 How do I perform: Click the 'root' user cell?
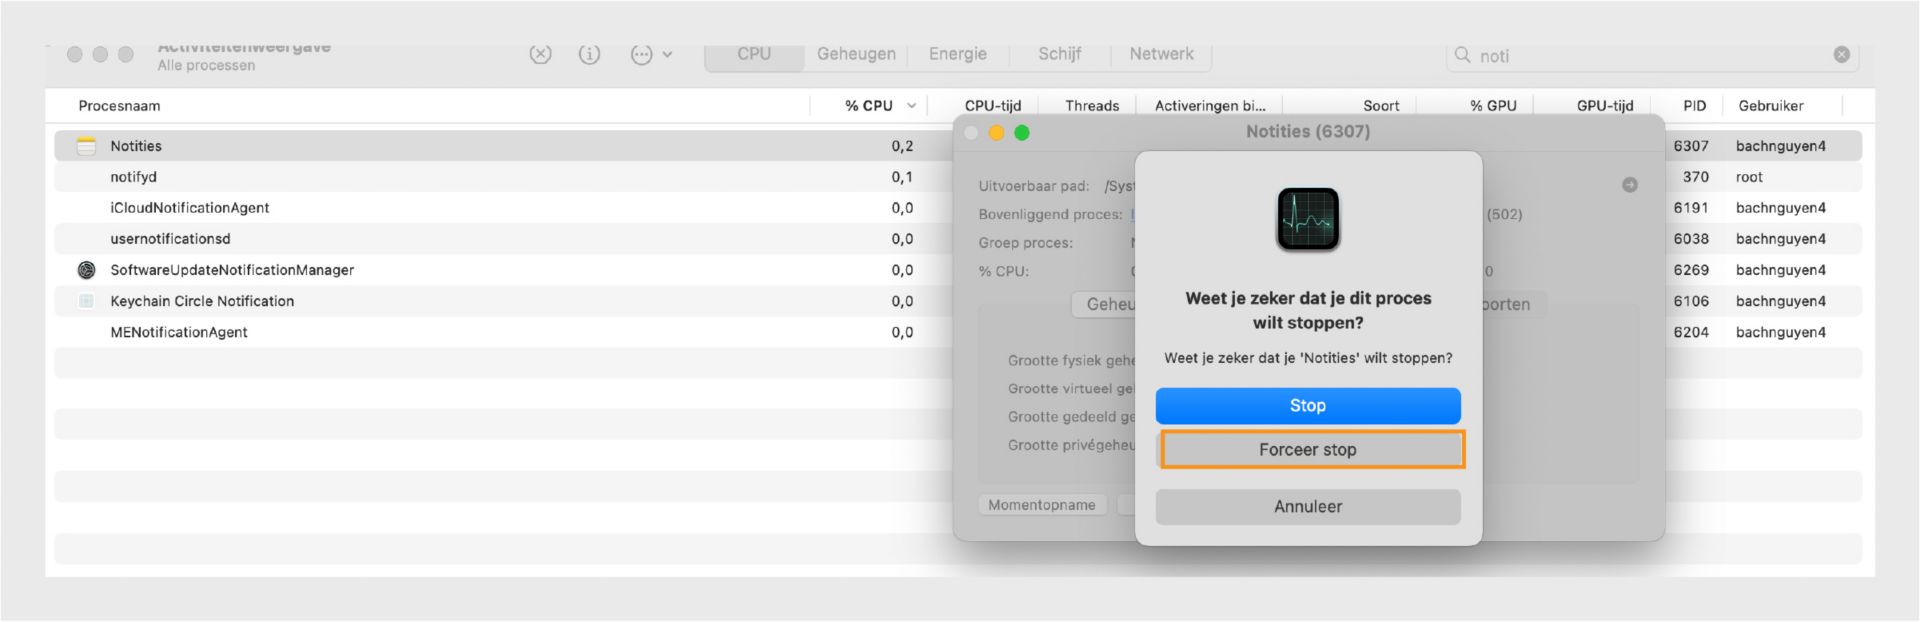1749,177
